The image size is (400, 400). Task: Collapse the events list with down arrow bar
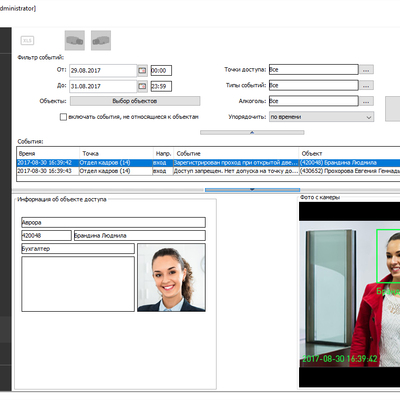click(252, 190)
